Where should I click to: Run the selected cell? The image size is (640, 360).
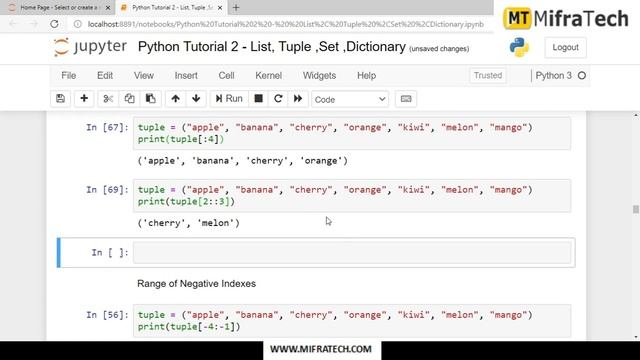229,99
